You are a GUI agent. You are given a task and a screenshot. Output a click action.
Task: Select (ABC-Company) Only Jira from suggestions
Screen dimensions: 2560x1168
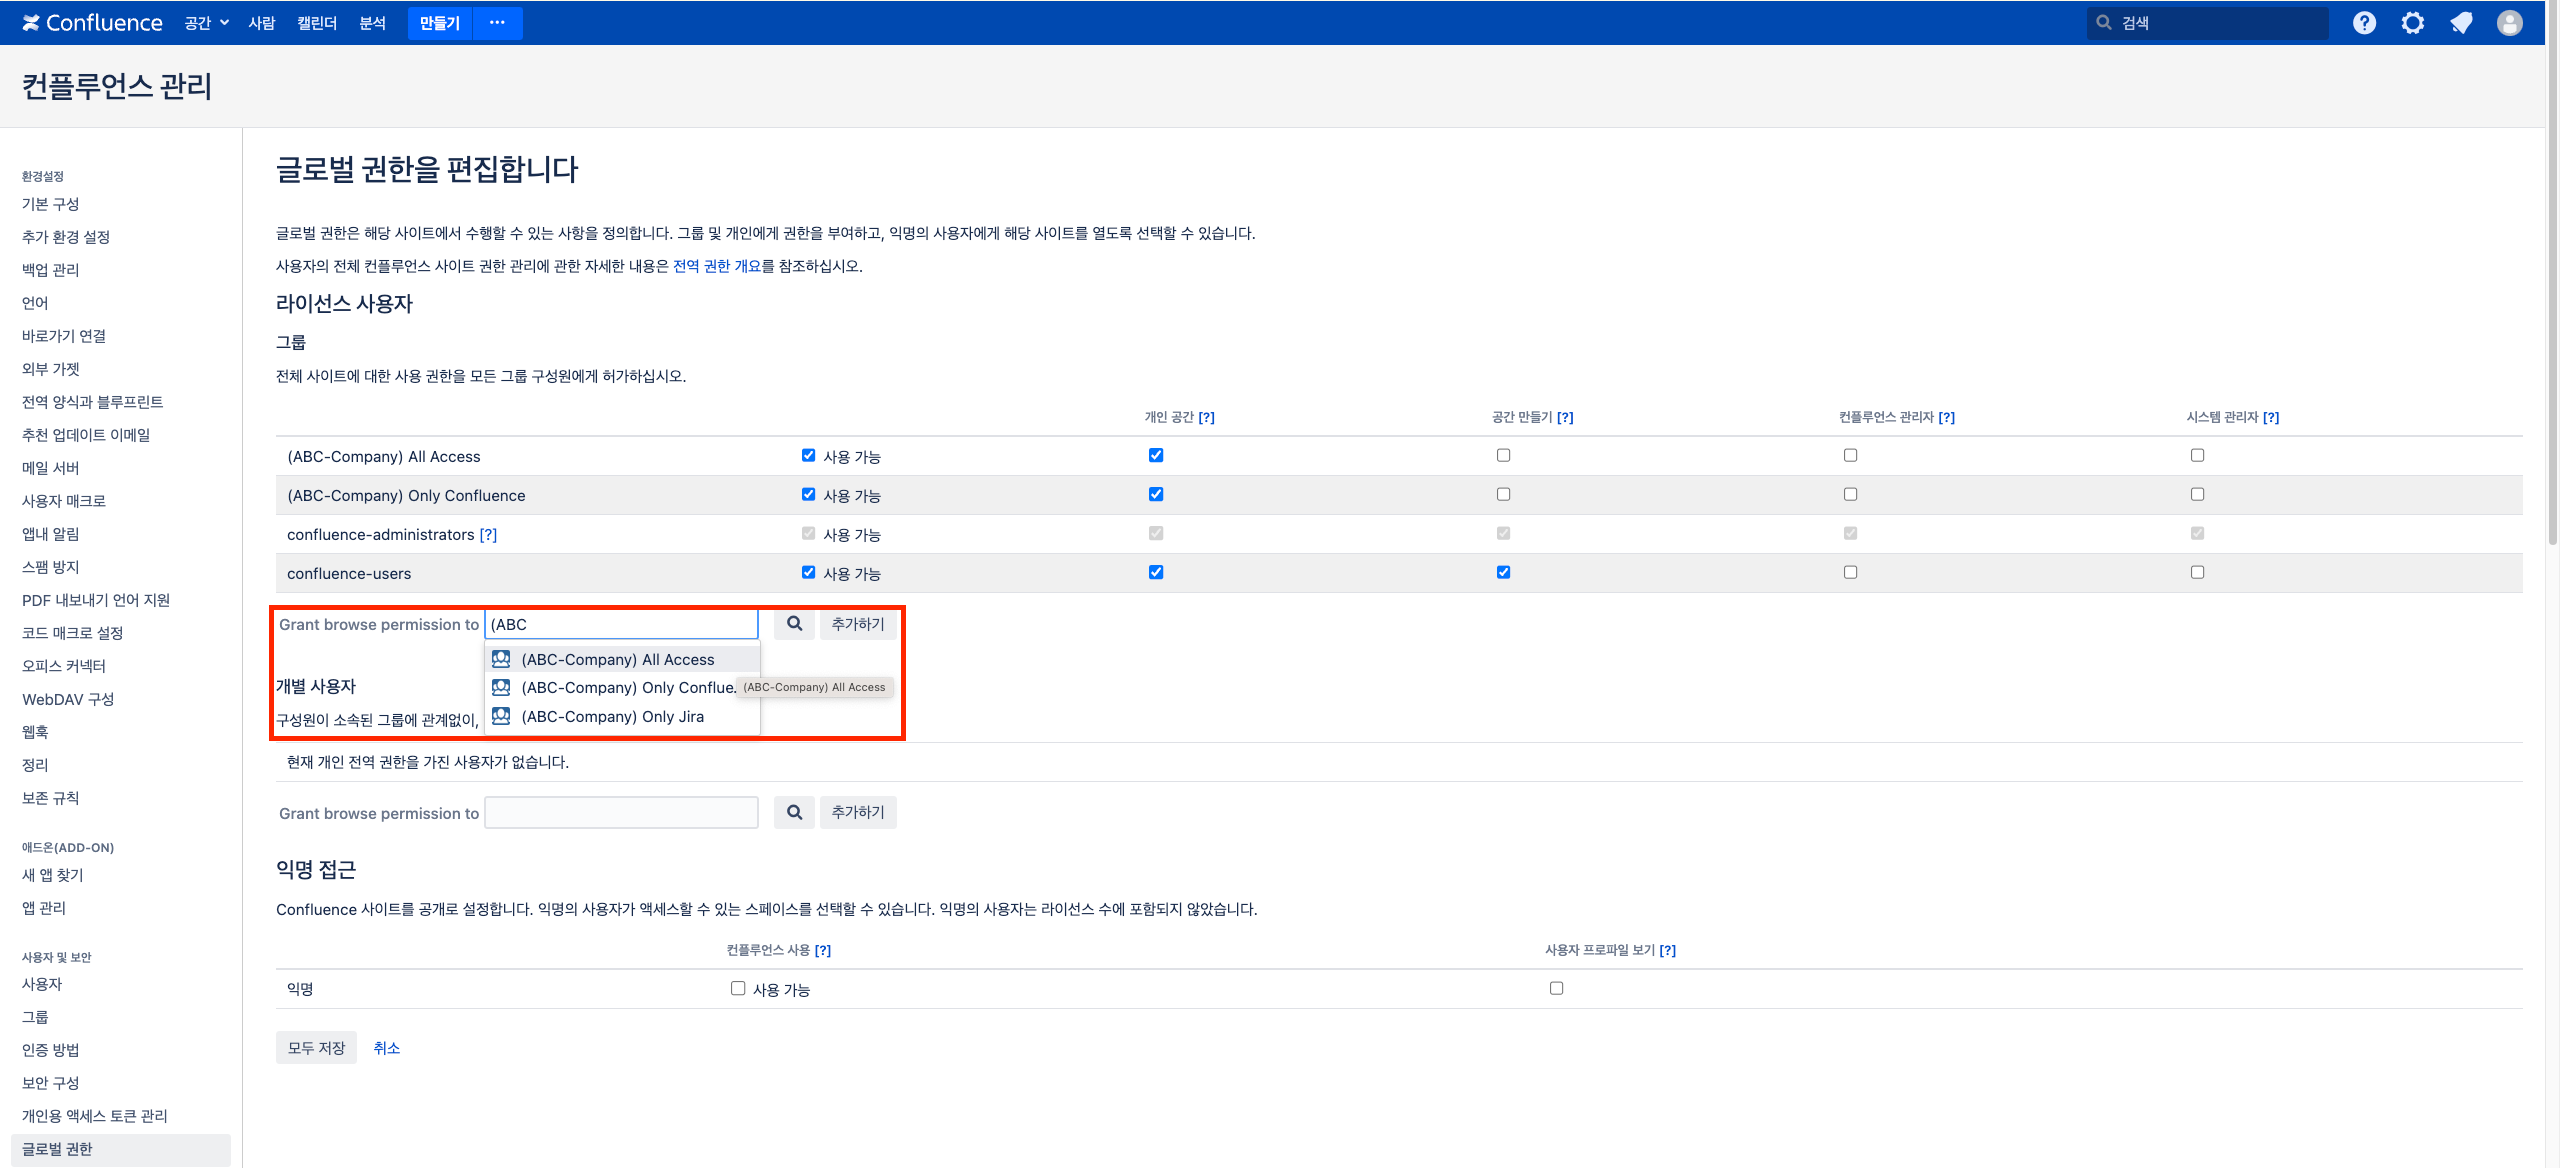pyautogui.click(x=622, y=716)
